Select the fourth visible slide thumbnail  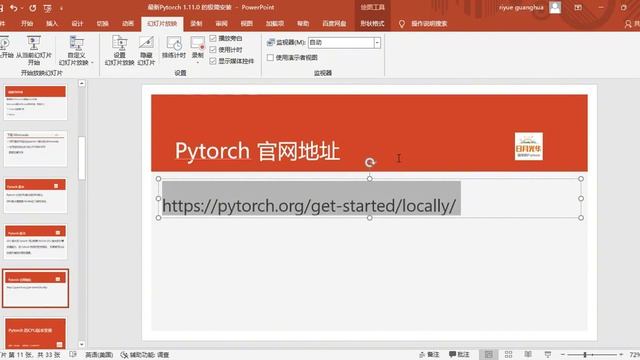point(35,242)
